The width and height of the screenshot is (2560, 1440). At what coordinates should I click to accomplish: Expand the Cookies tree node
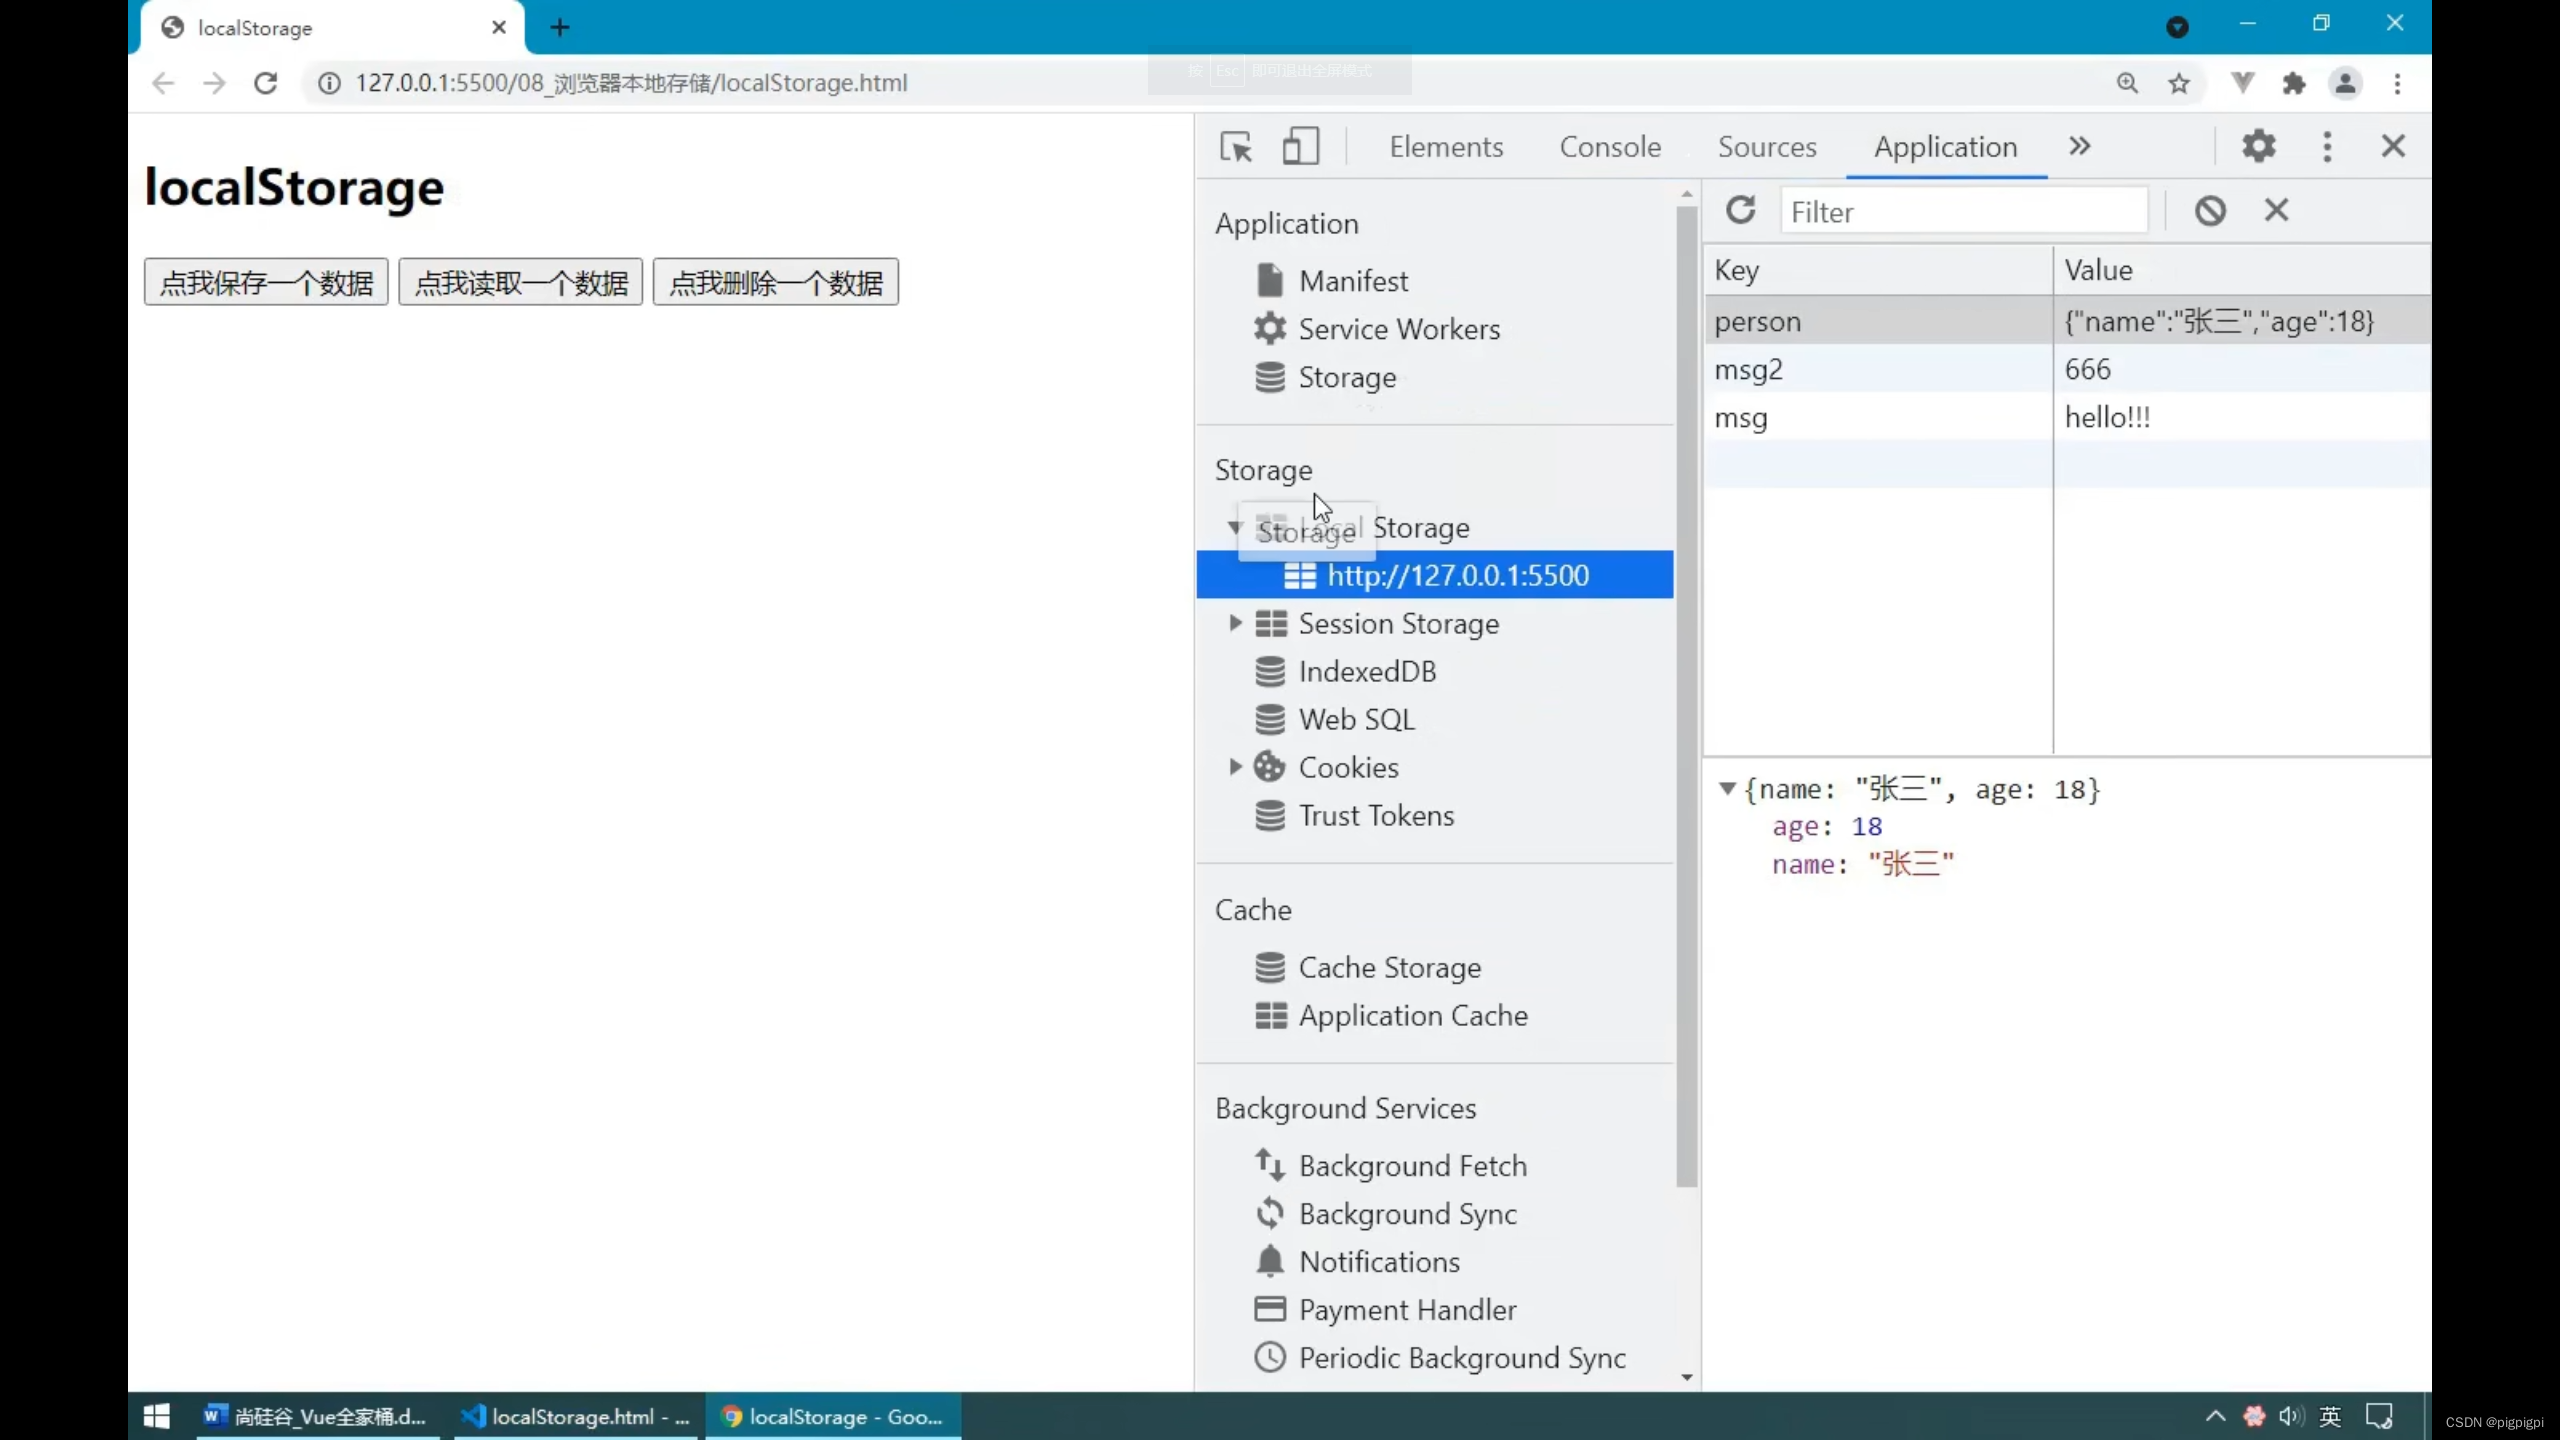1235,767
